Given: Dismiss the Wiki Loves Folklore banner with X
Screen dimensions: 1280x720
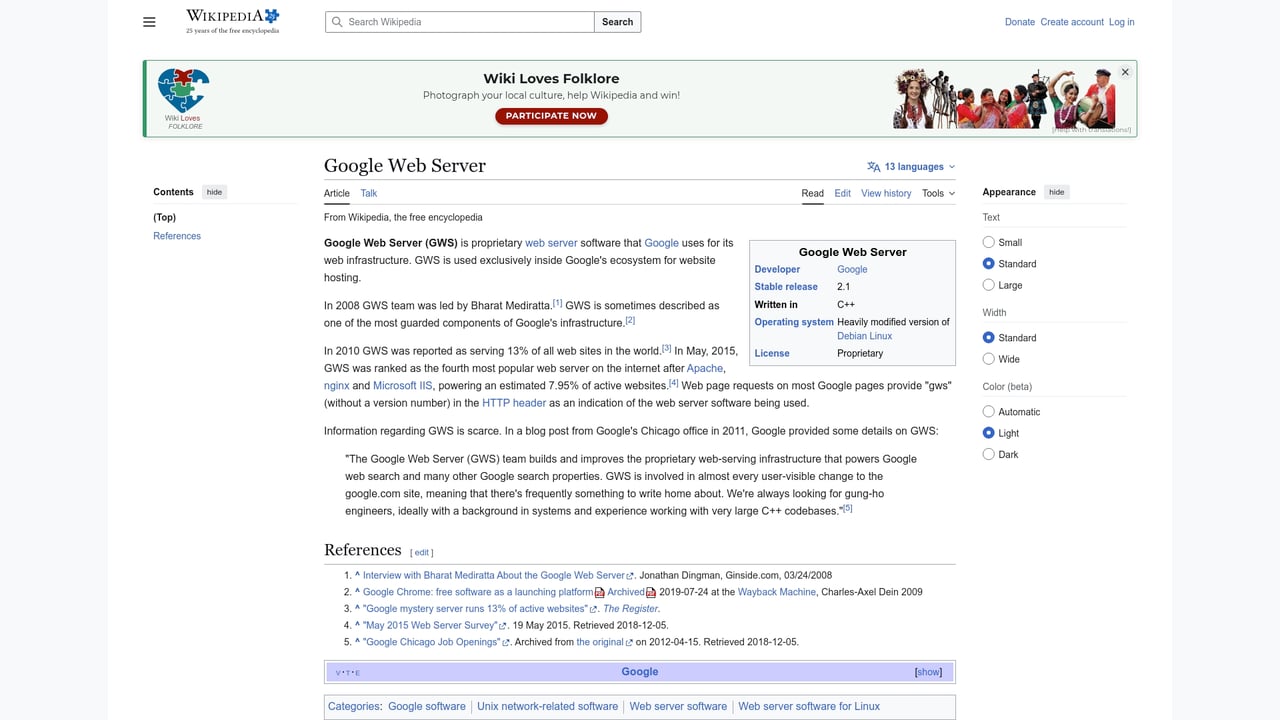Looking at the screenshot, I should pos(1124,72).
